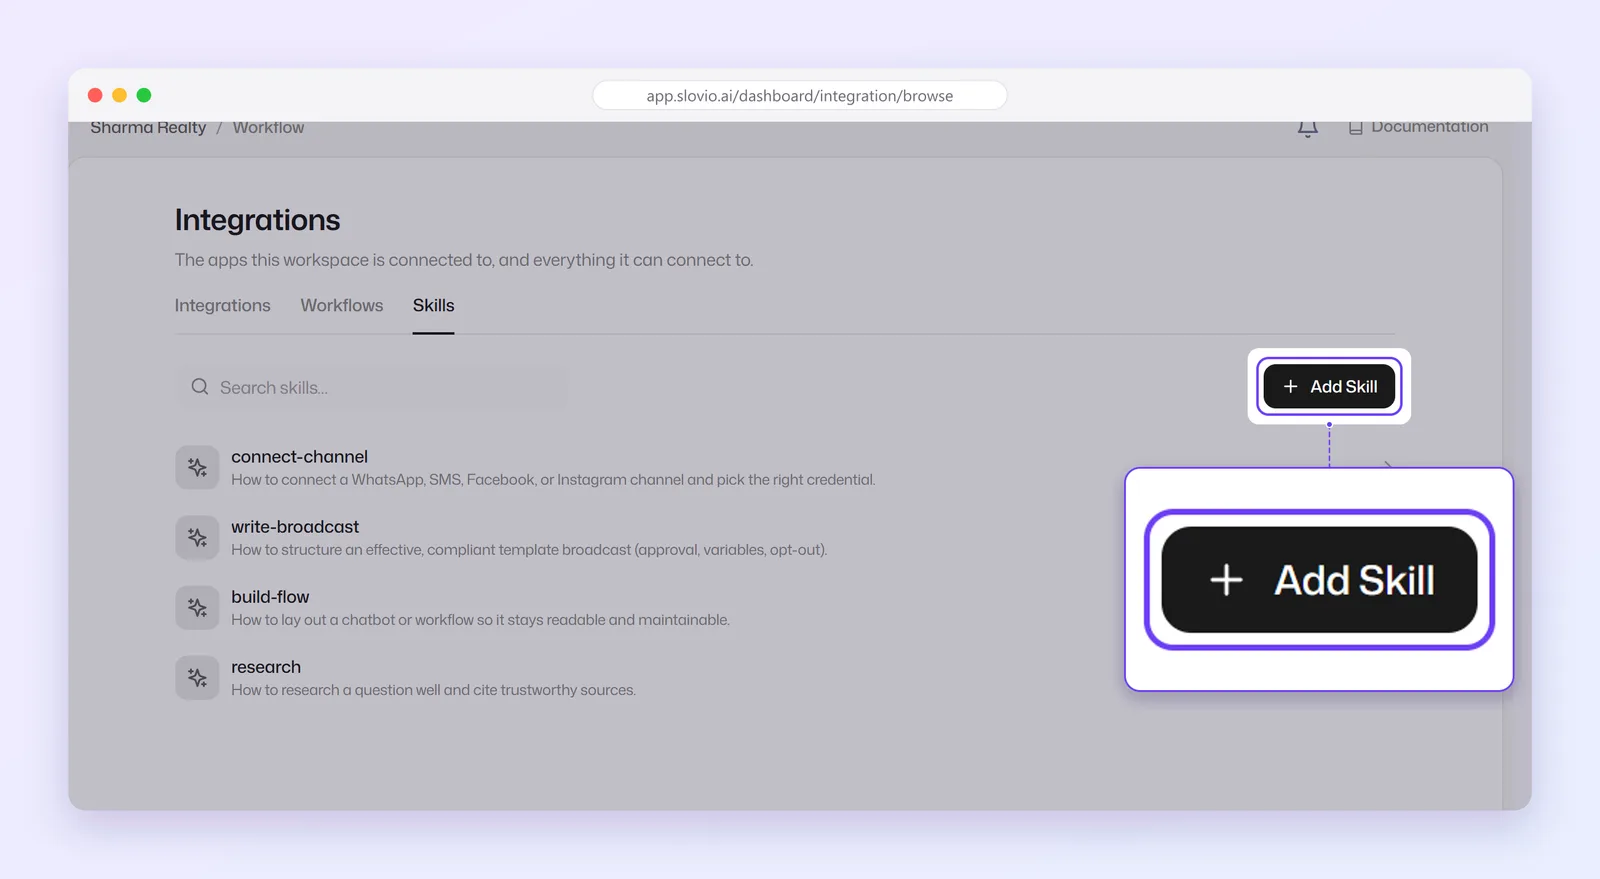Open the connect-channel skill title

[x=299, y=457]
